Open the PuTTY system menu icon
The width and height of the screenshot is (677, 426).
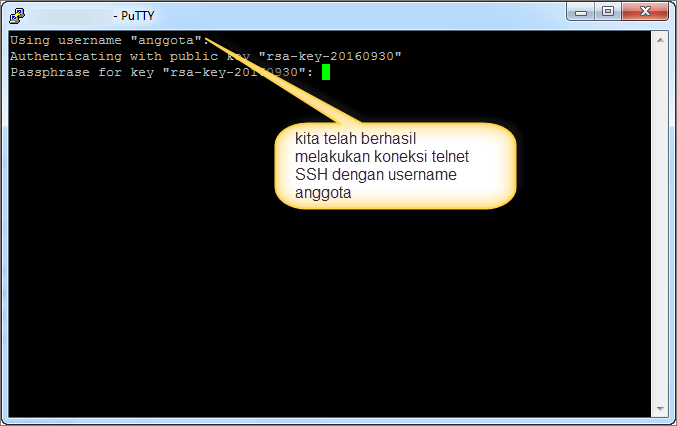(17, 15)
